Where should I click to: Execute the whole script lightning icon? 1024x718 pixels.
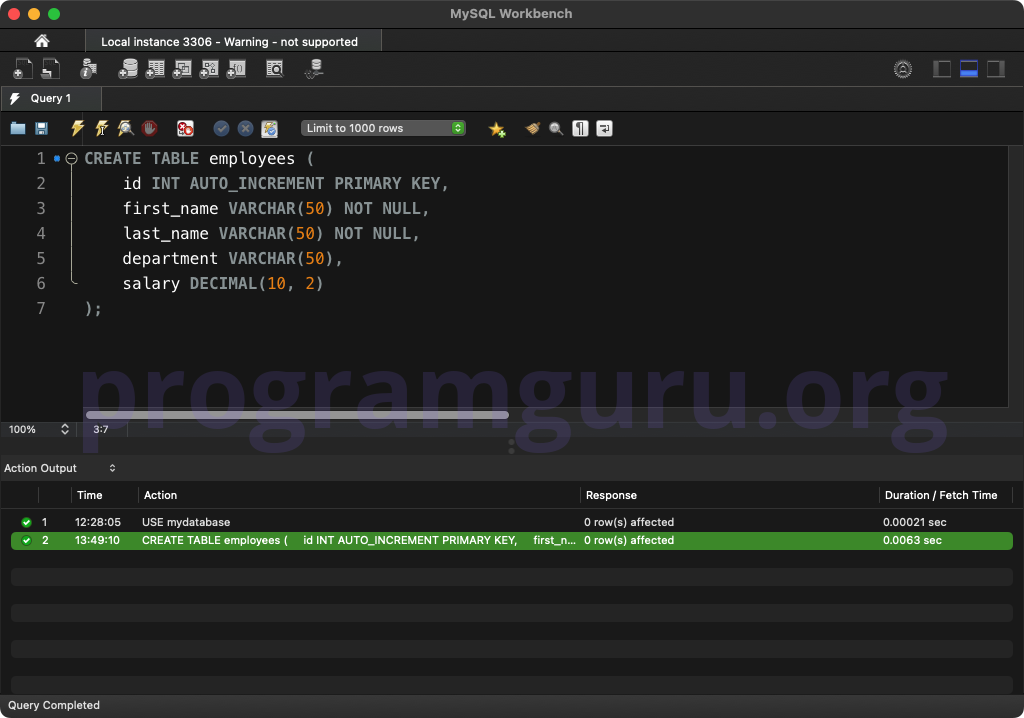click(78, 128)
